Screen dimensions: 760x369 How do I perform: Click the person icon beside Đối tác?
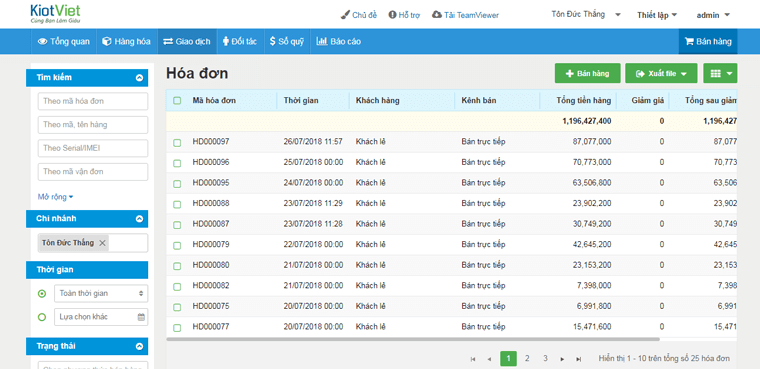[x=225, y=42]
